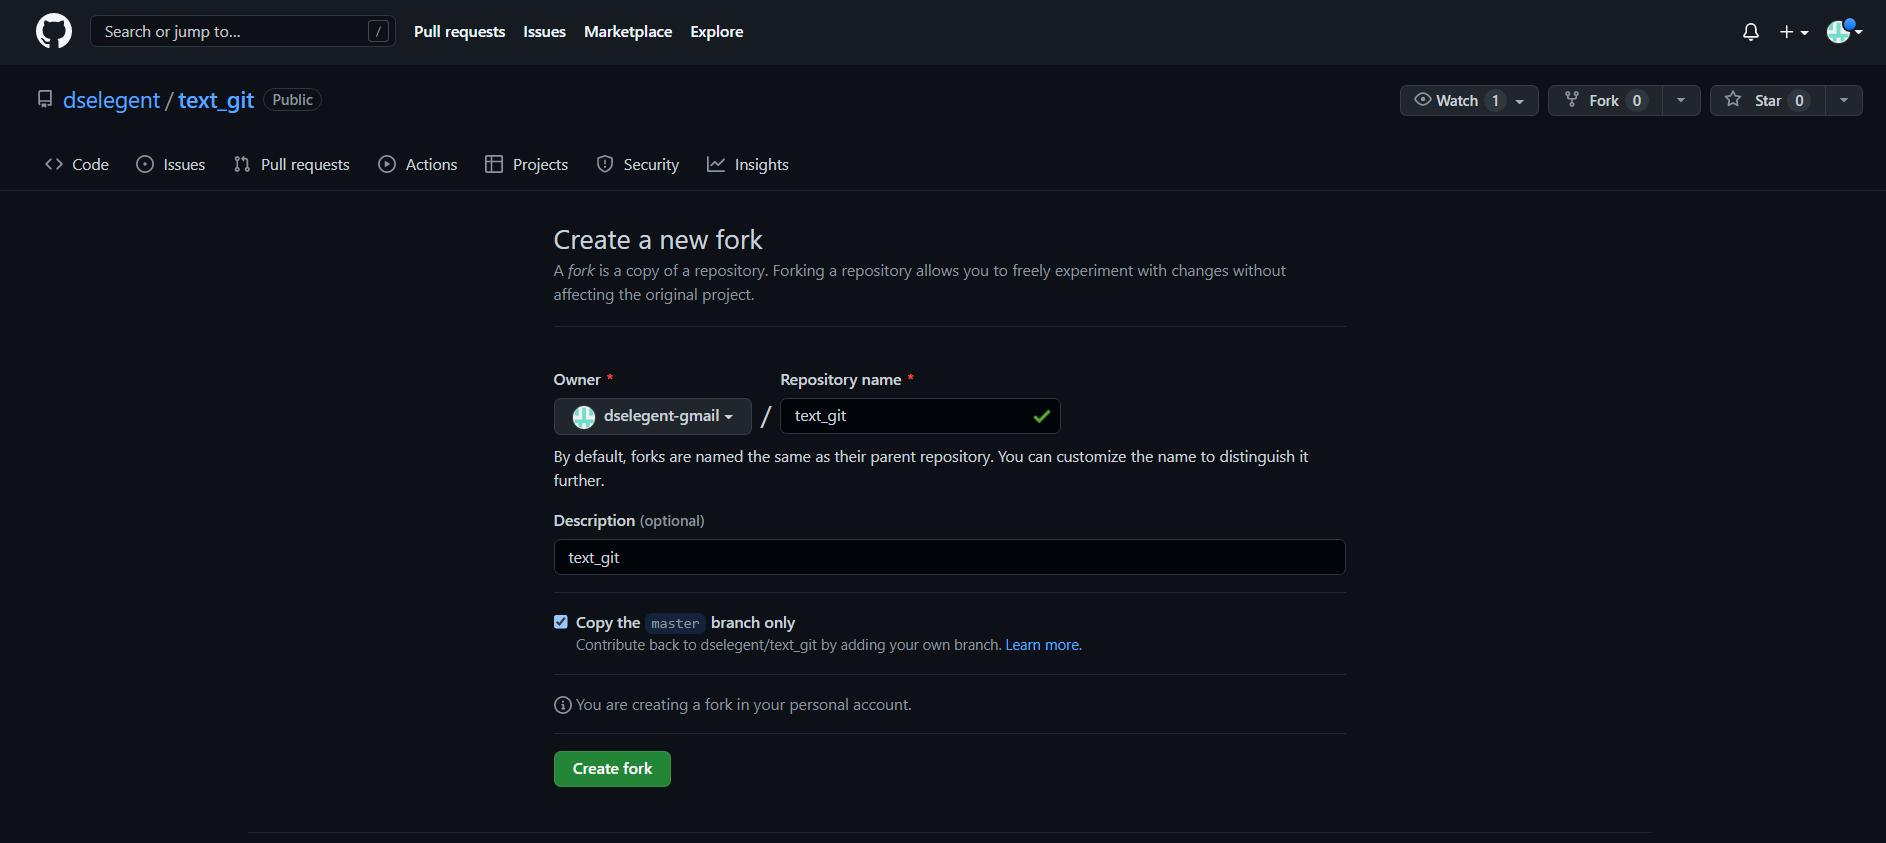Open Marketplace in top navigation

[628, 32]
